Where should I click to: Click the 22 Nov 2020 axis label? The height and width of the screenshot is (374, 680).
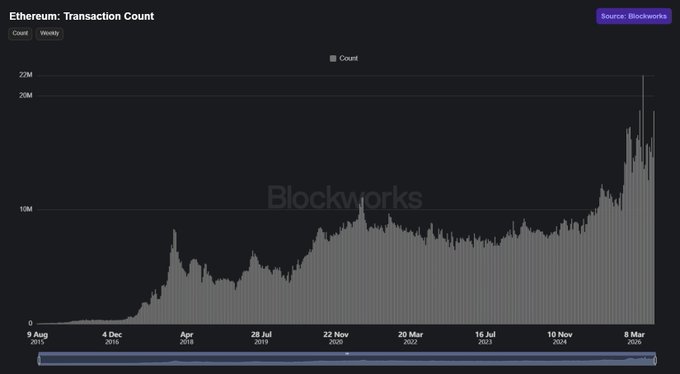pos(336,338)
